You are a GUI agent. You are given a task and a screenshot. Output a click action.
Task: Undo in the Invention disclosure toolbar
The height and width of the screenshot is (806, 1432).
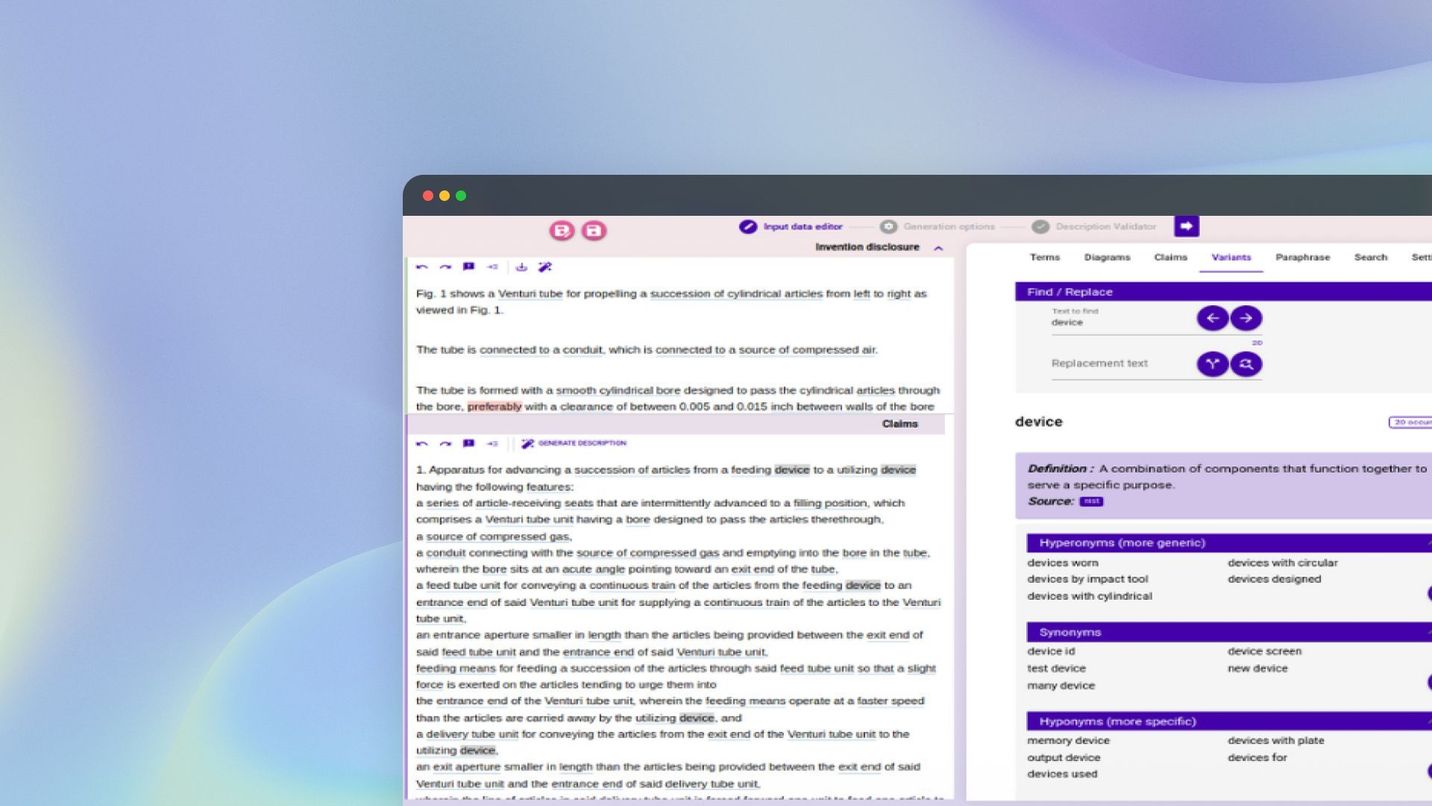[x=422, y=267]
